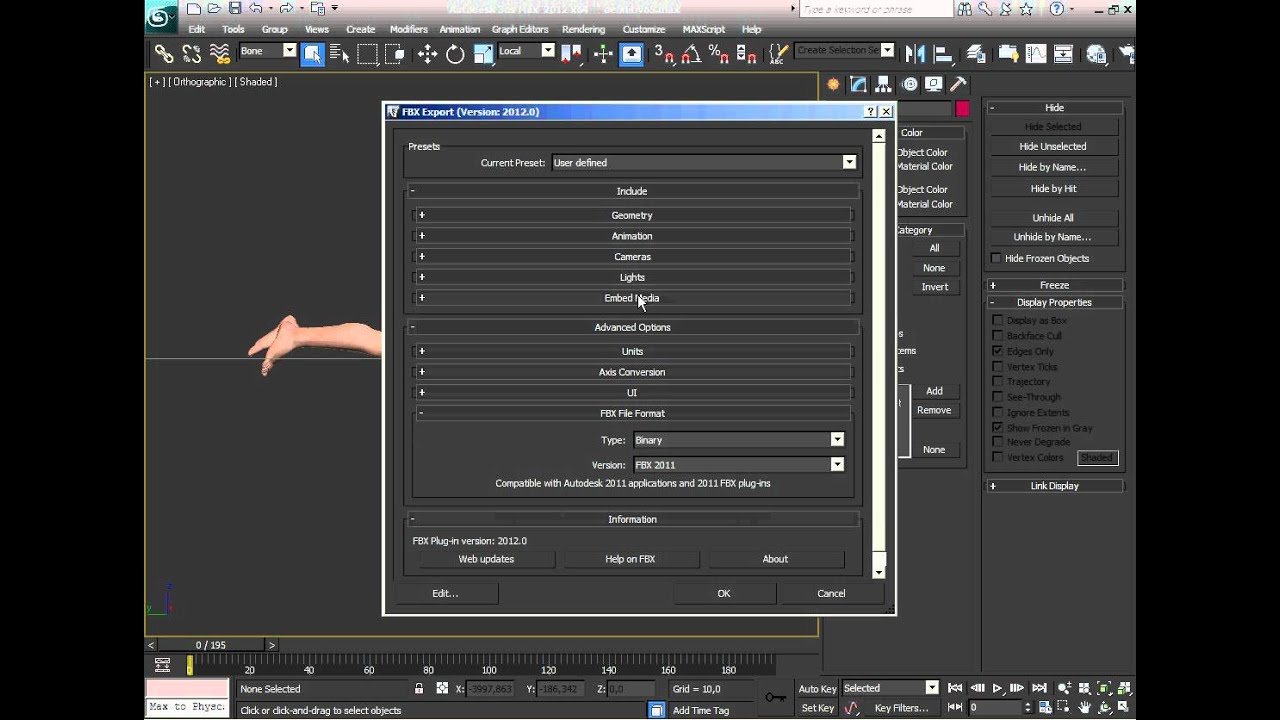Click the Set Keys key icon
This screenshot has width=1280, height=720.
tap(775, 697)
